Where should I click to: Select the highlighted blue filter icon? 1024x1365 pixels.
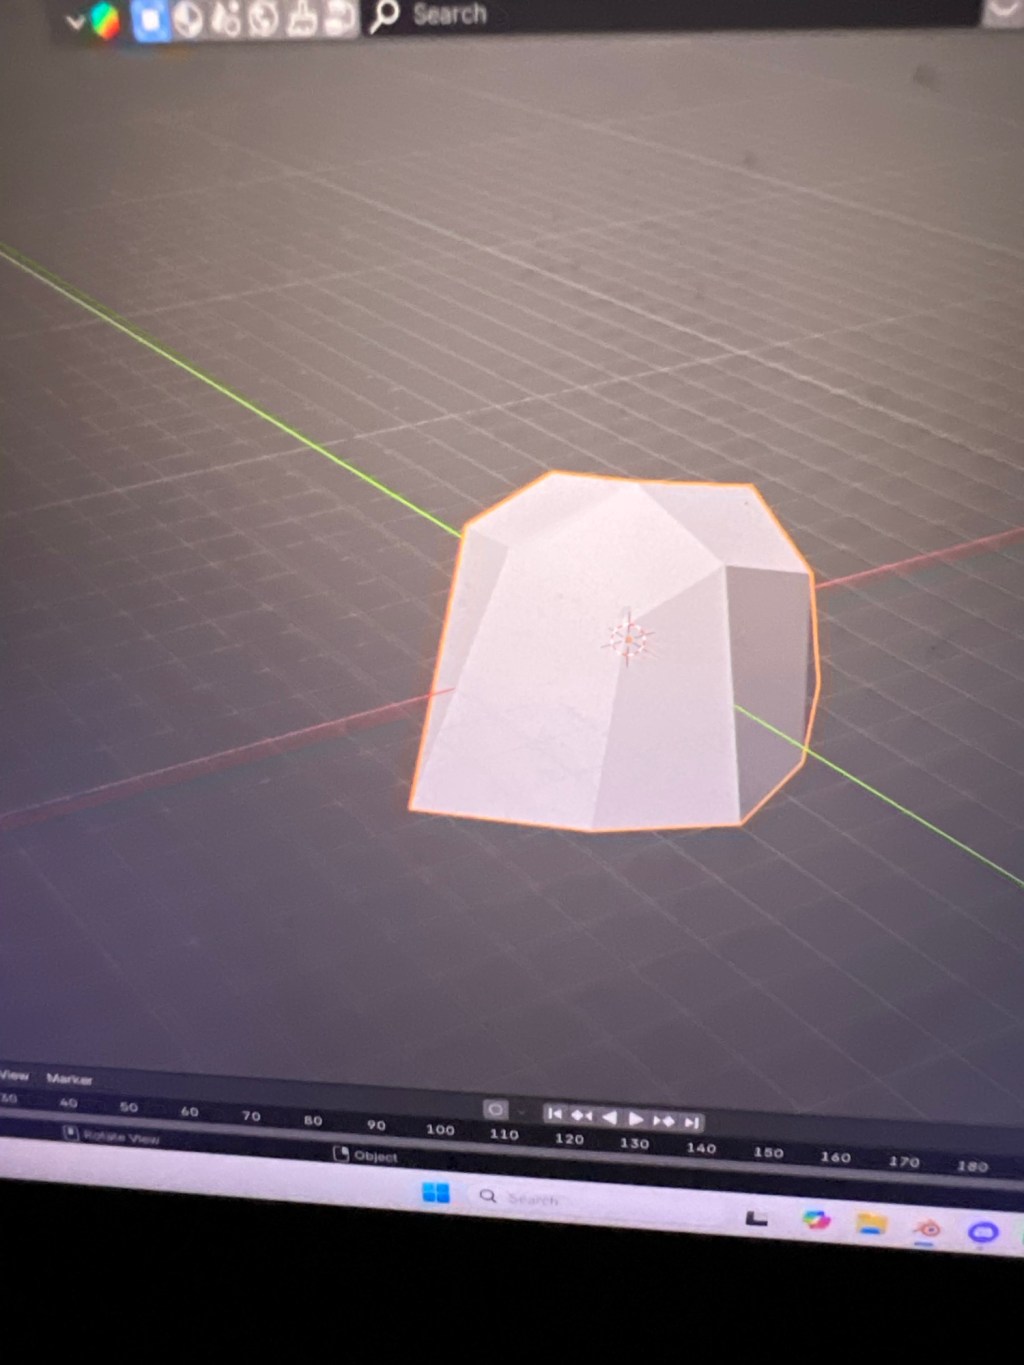[150, 21]
